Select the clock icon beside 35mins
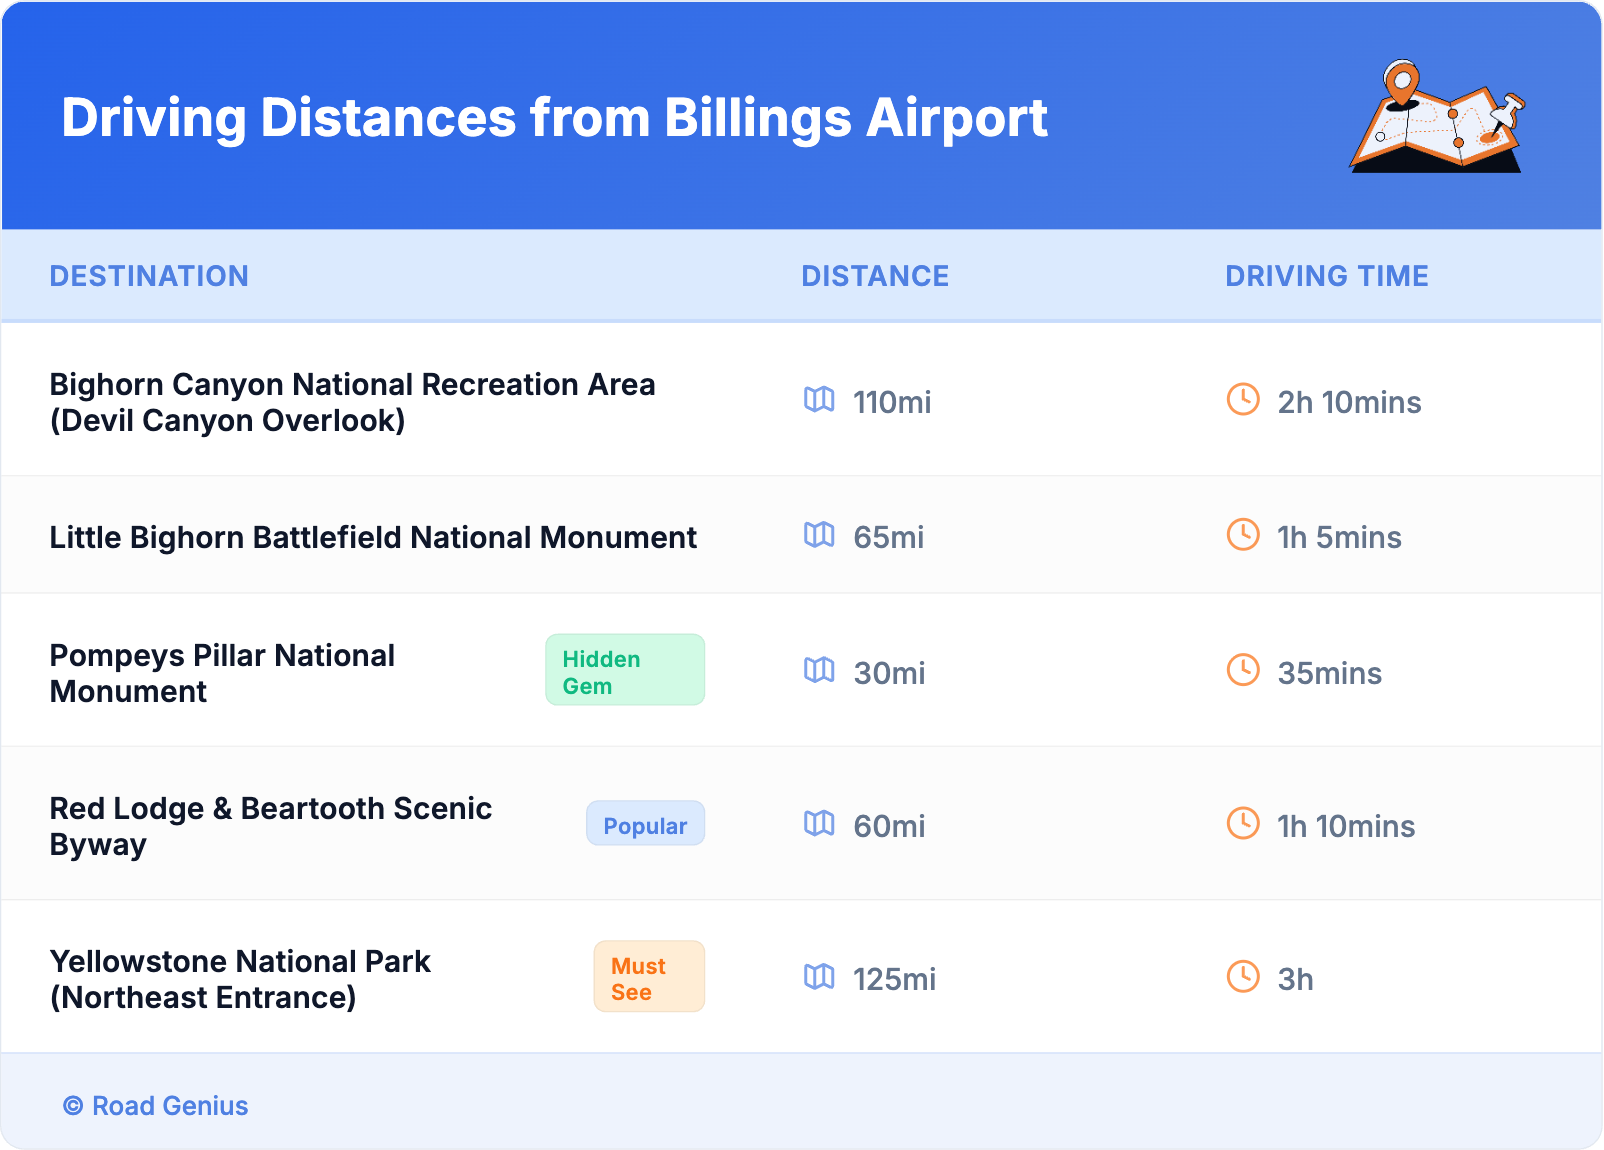Viewport: 1604px width, 1150px height. (x=1243, y=670)
